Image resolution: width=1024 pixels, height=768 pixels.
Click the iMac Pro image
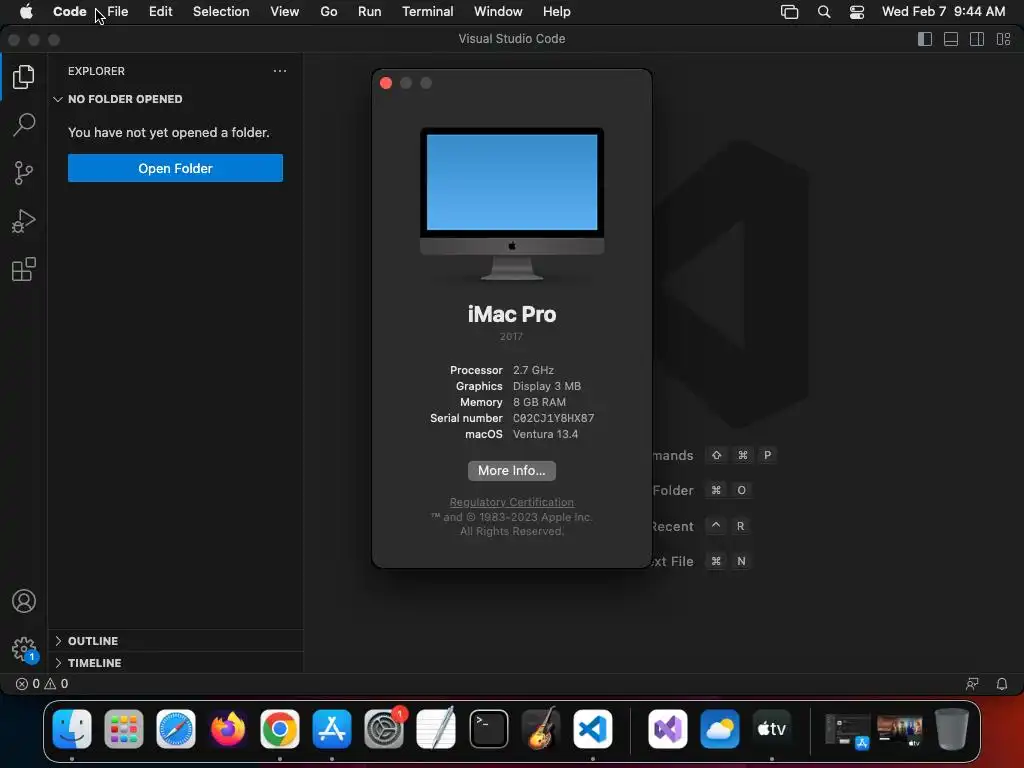pos(511,203)
